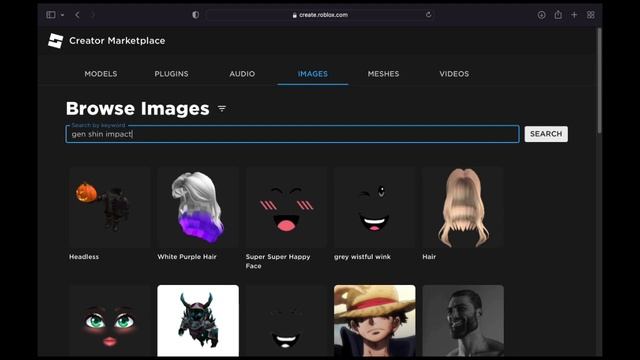Expand the sidebar dropdown arrow in toolbar

click(62, 15)
